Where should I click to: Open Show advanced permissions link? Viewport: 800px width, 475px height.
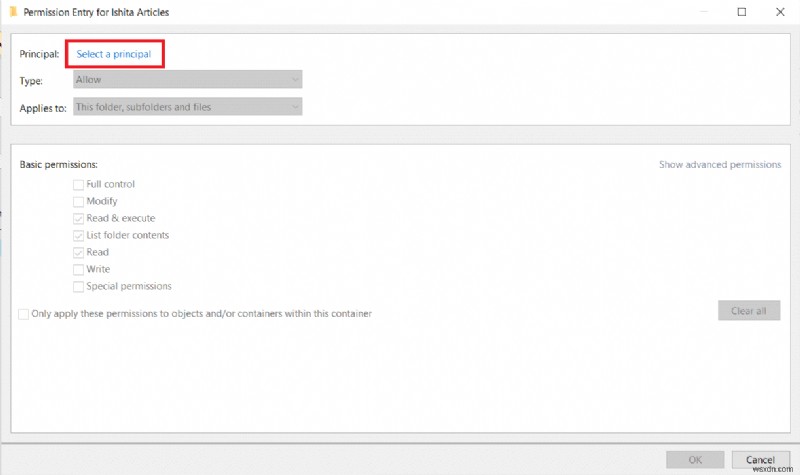tap(720, 165)
